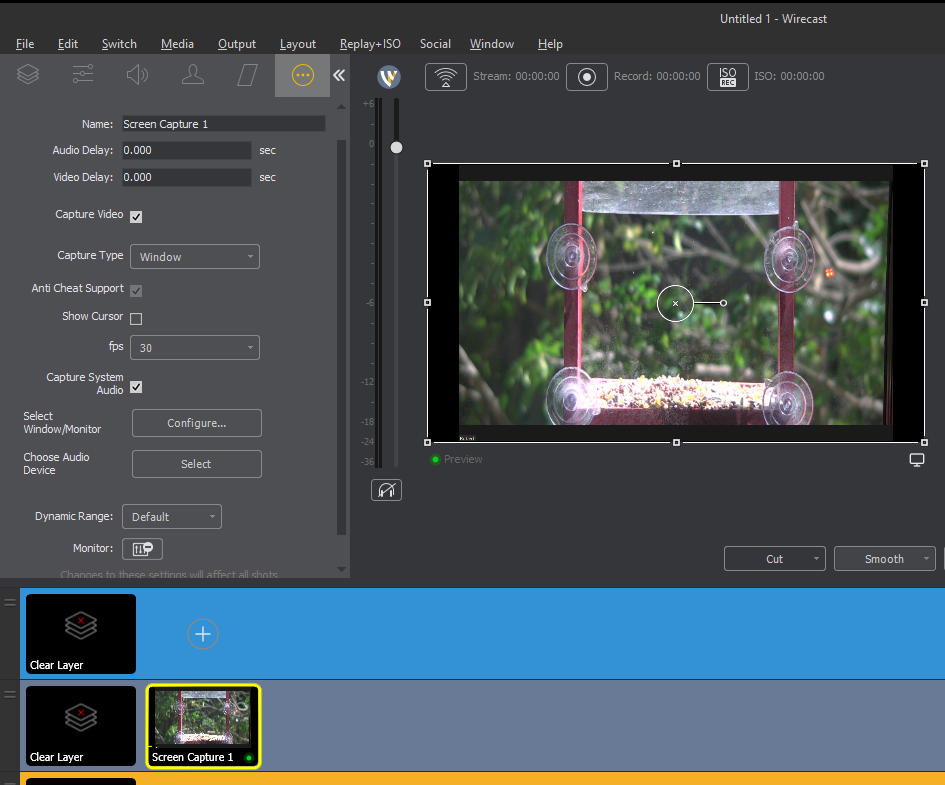Click the inspector scrollbar down arrow

coord(341,569)
